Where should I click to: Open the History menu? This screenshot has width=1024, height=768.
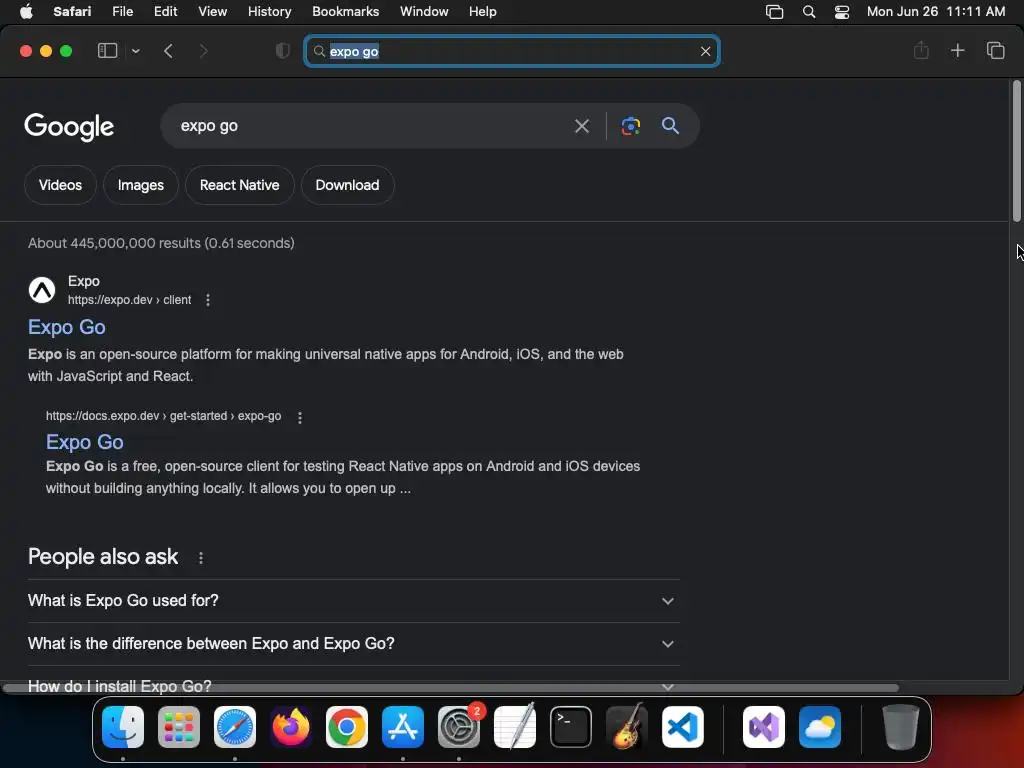point(269,11)
